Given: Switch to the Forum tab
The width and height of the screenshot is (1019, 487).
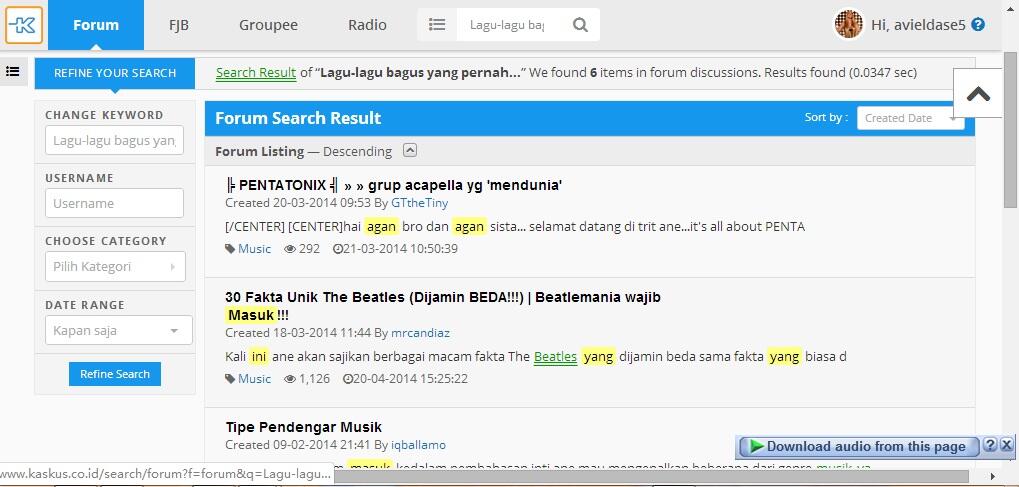Looking at the screenshot, I should point(96,25).
